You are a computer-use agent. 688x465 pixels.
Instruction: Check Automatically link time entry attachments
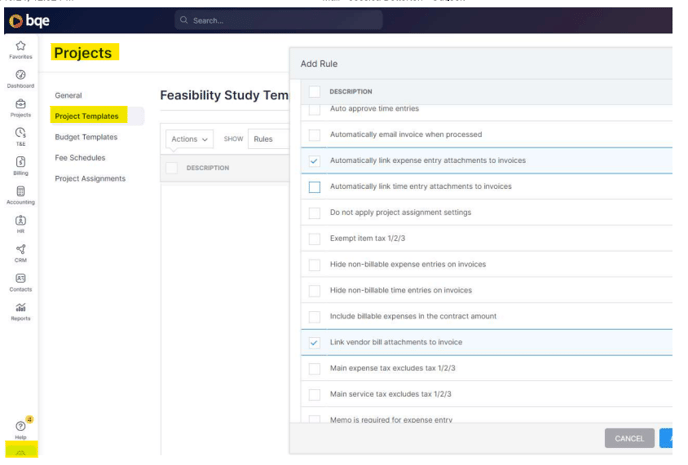315,187
